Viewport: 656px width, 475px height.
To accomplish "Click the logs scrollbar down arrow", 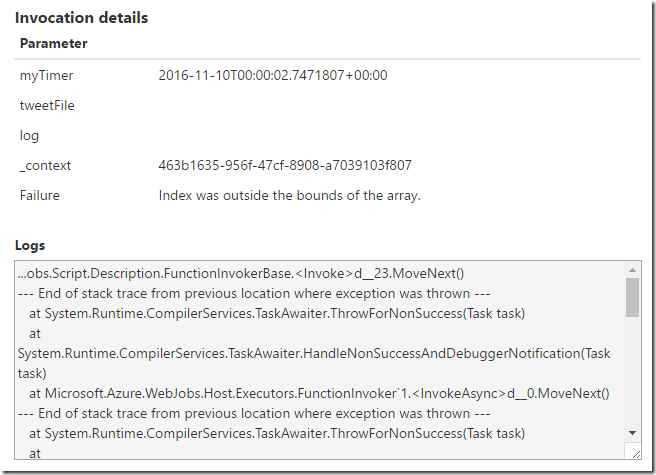I will coord(632,431).
